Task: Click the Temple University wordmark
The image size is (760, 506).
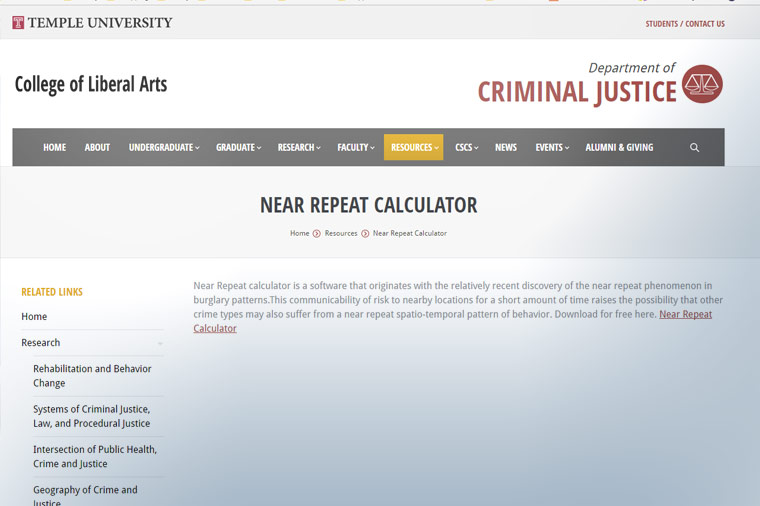Action: (100, 23)
